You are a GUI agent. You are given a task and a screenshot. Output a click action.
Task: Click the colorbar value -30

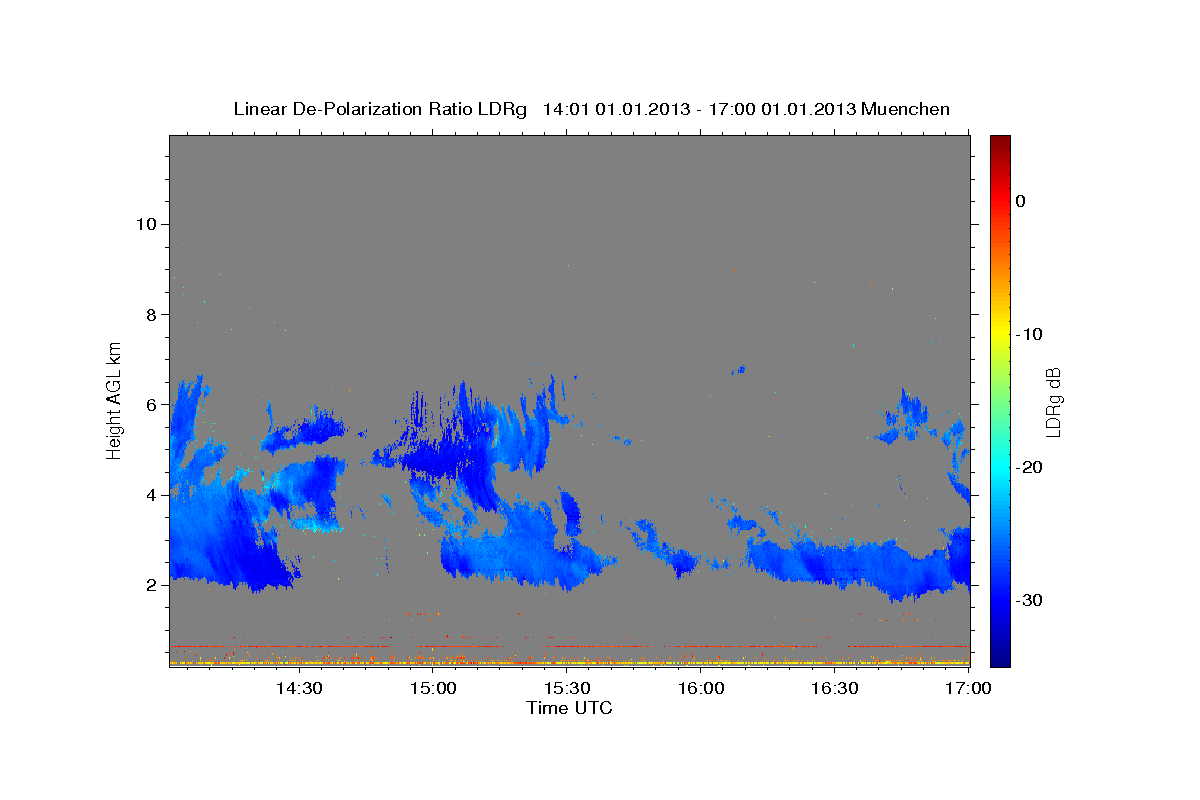pyautogui.click(x=1029, y=600)
